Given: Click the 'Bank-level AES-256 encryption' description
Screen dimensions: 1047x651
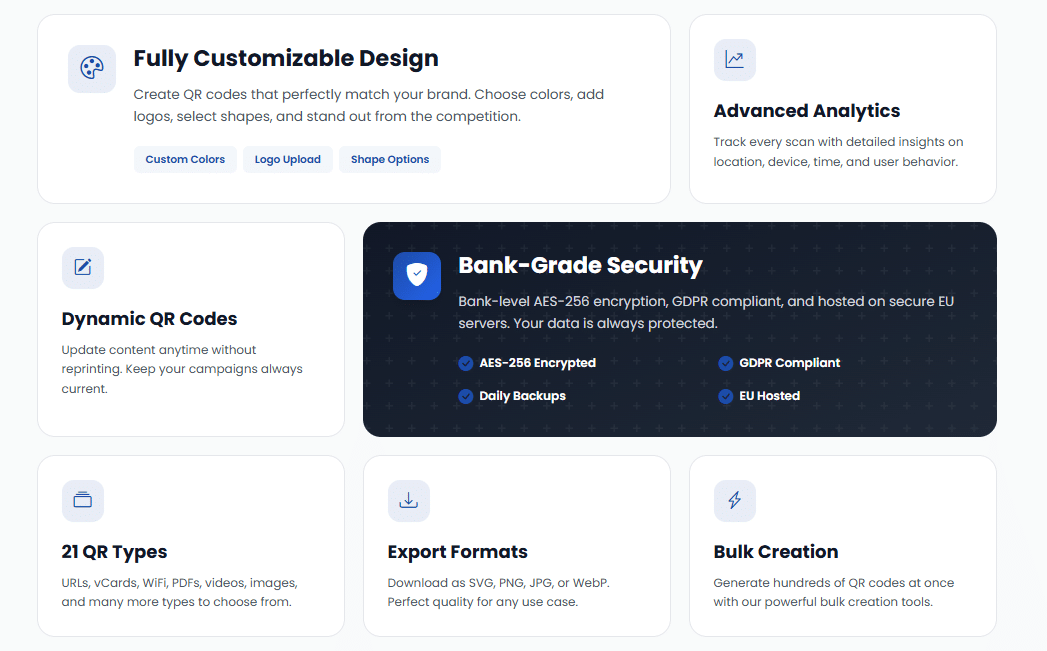Looking at the screenshot, I should click(706, 312).
